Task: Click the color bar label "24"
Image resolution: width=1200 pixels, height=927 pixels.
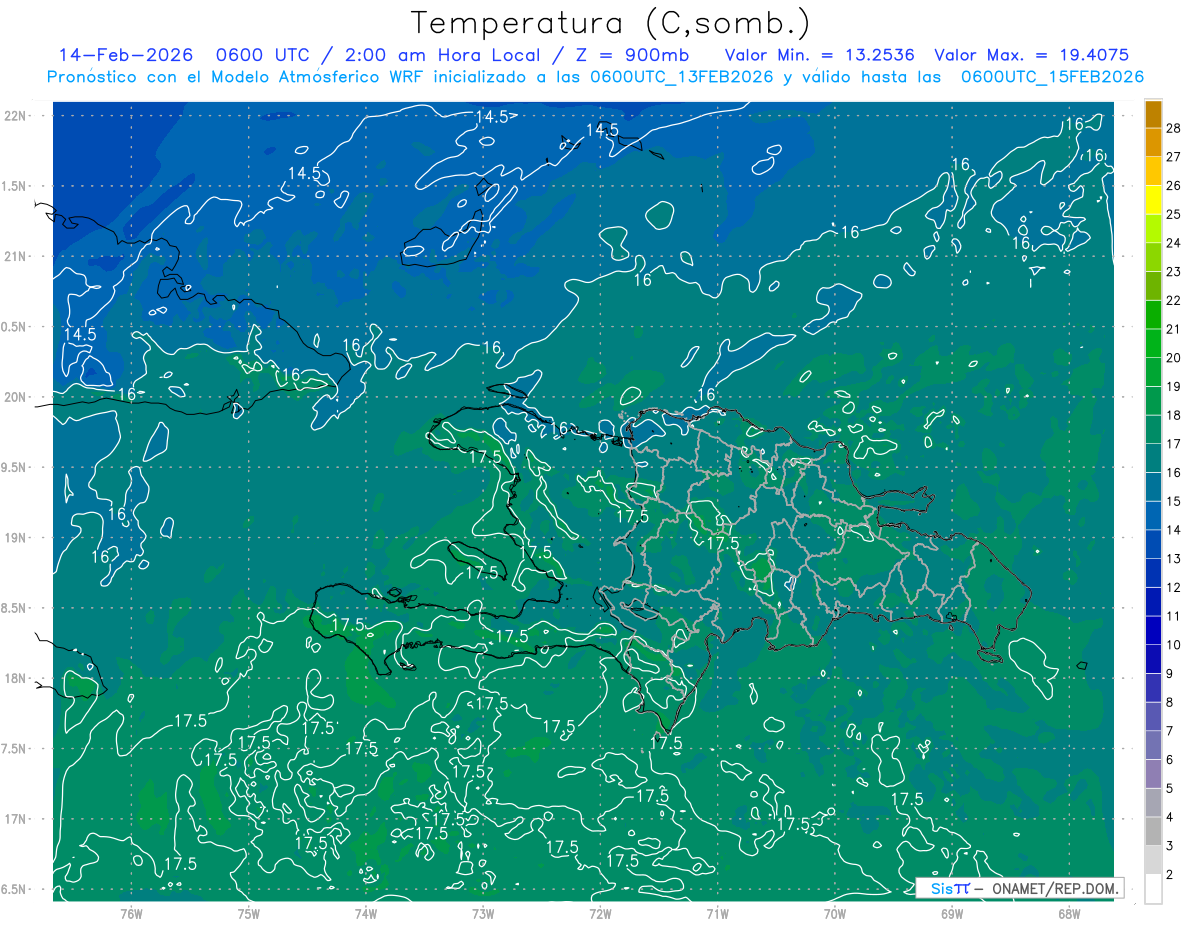Action: (1174, 243)
